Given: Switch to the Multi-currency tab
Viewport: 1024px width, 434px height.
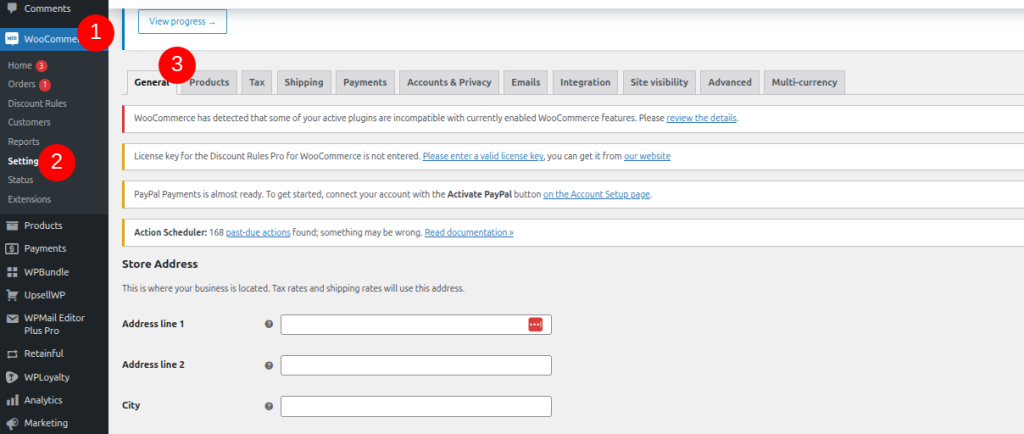Looking at the screenshot, I should [x=804, y=82].
